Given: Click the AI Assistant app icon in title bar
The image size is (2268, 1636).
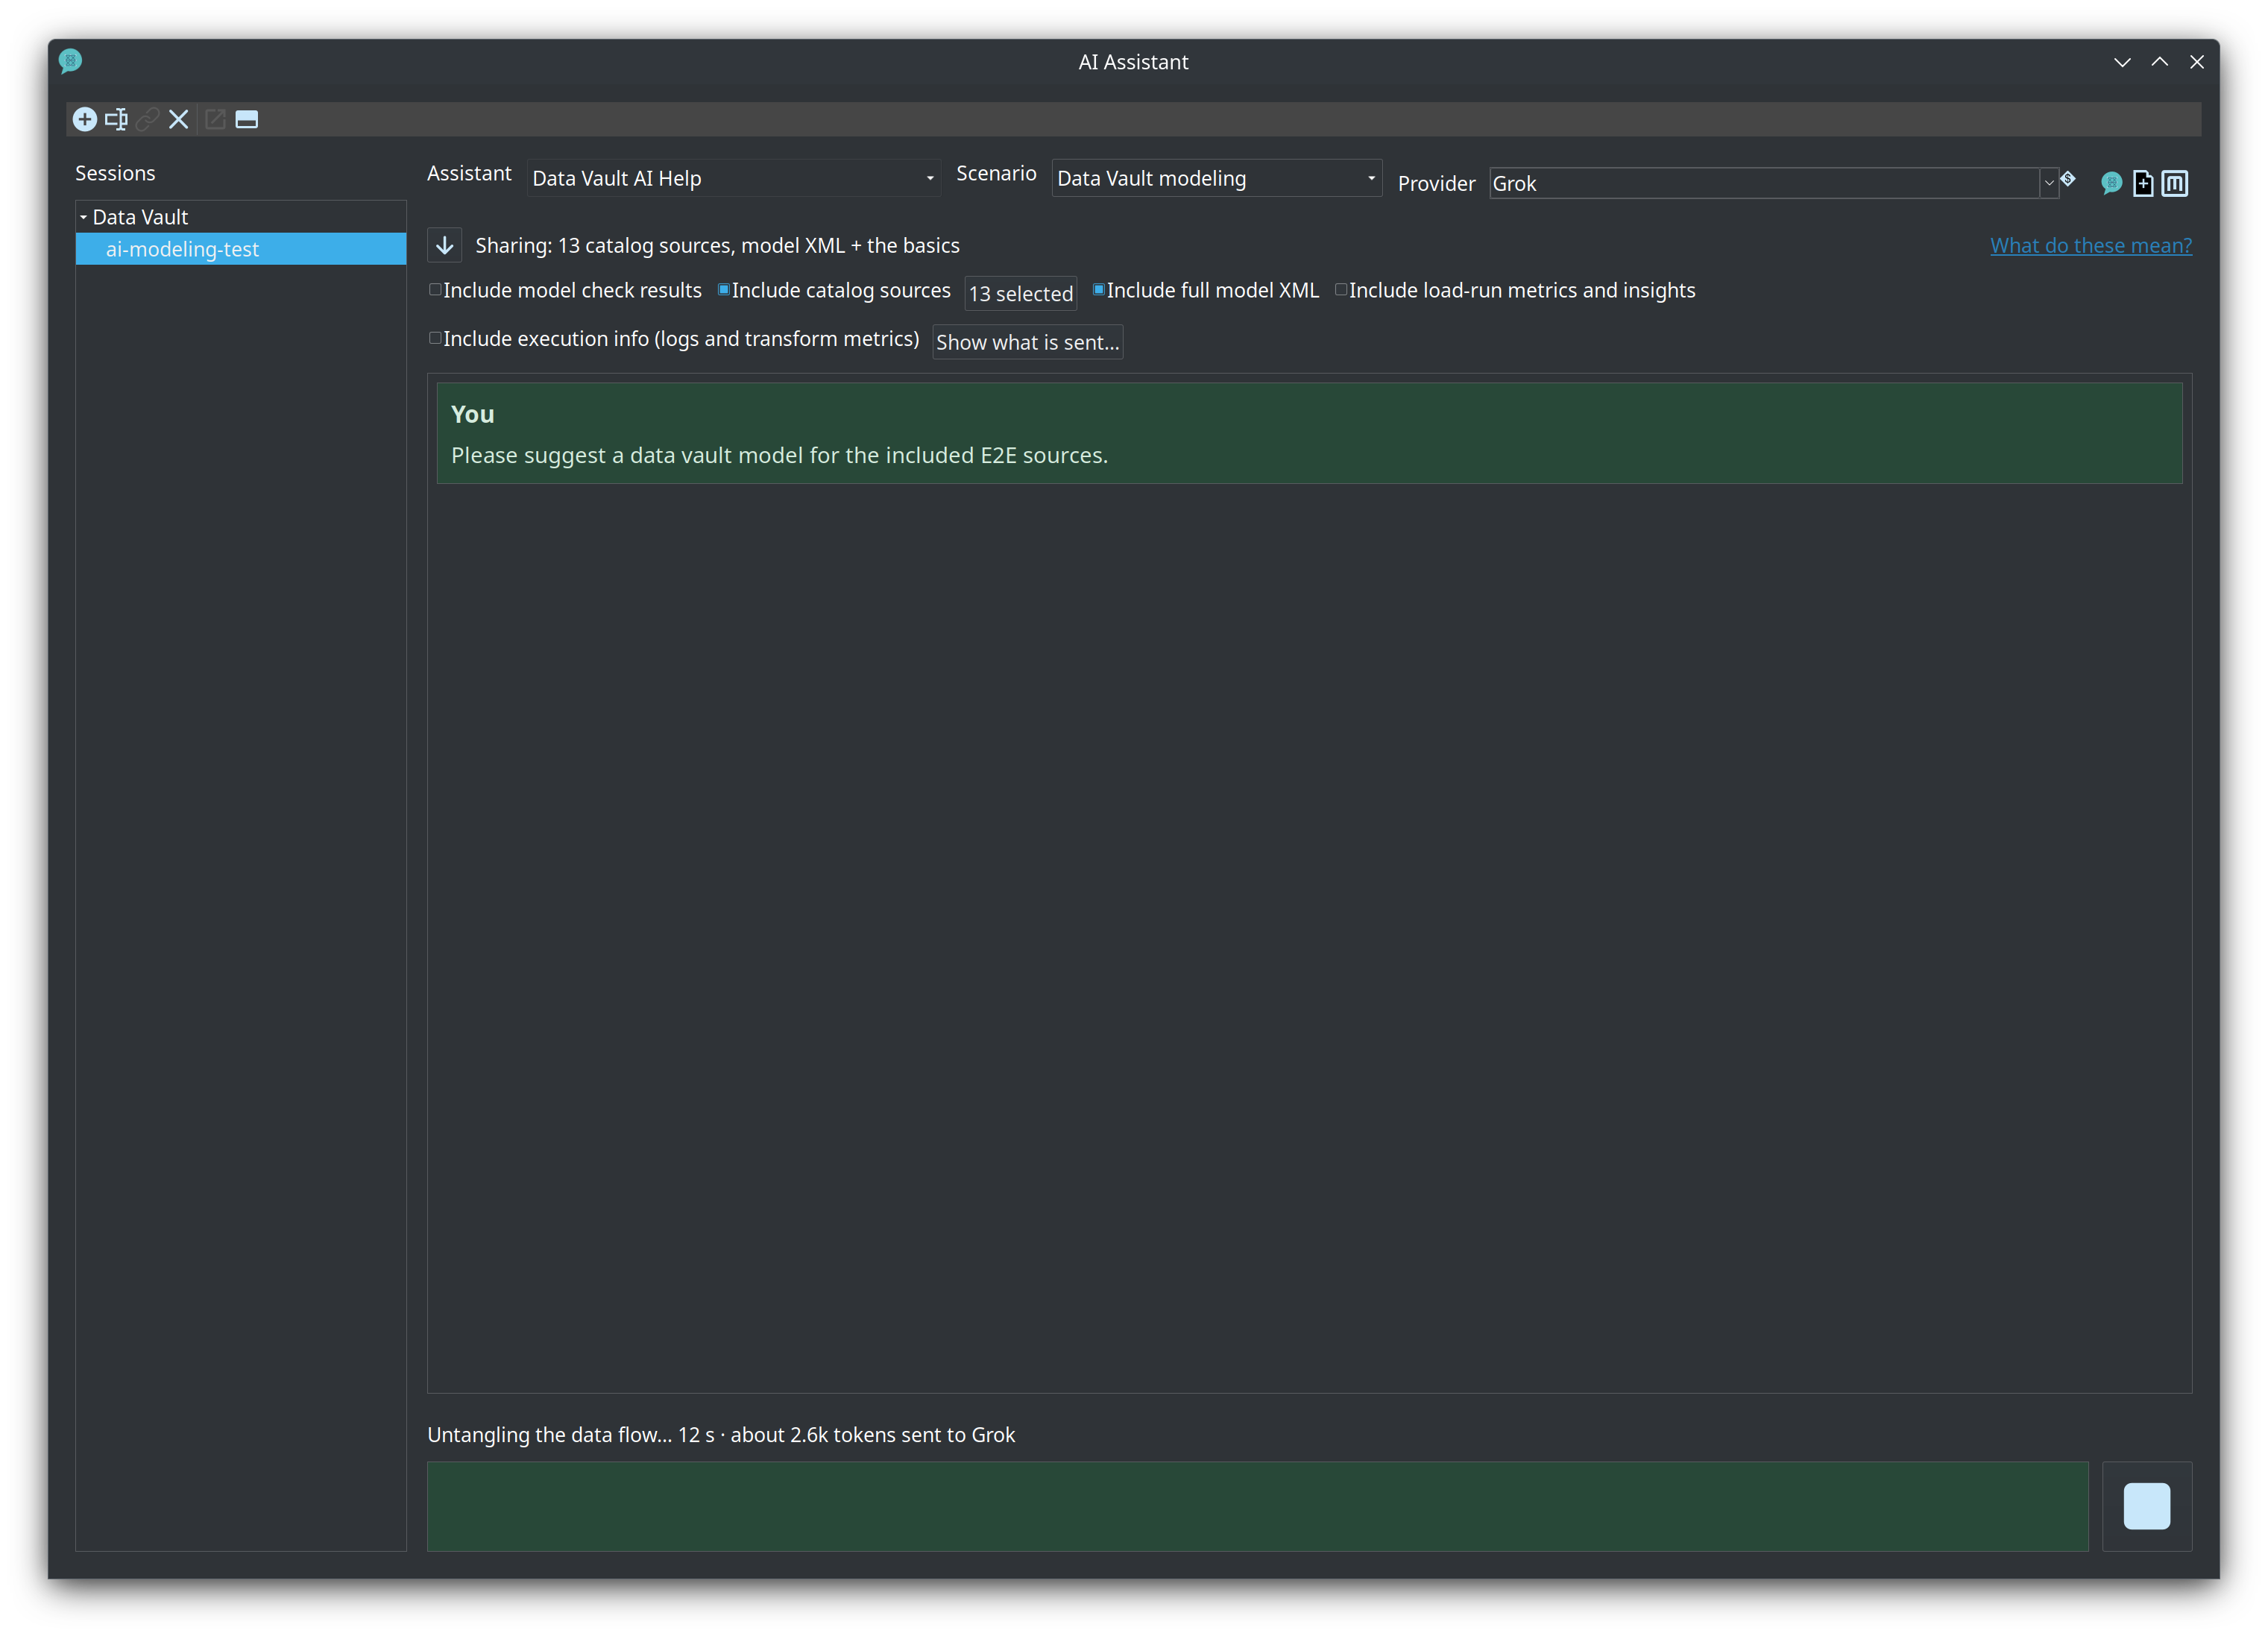Looking at the screenshot, I should tap(71, 61).
